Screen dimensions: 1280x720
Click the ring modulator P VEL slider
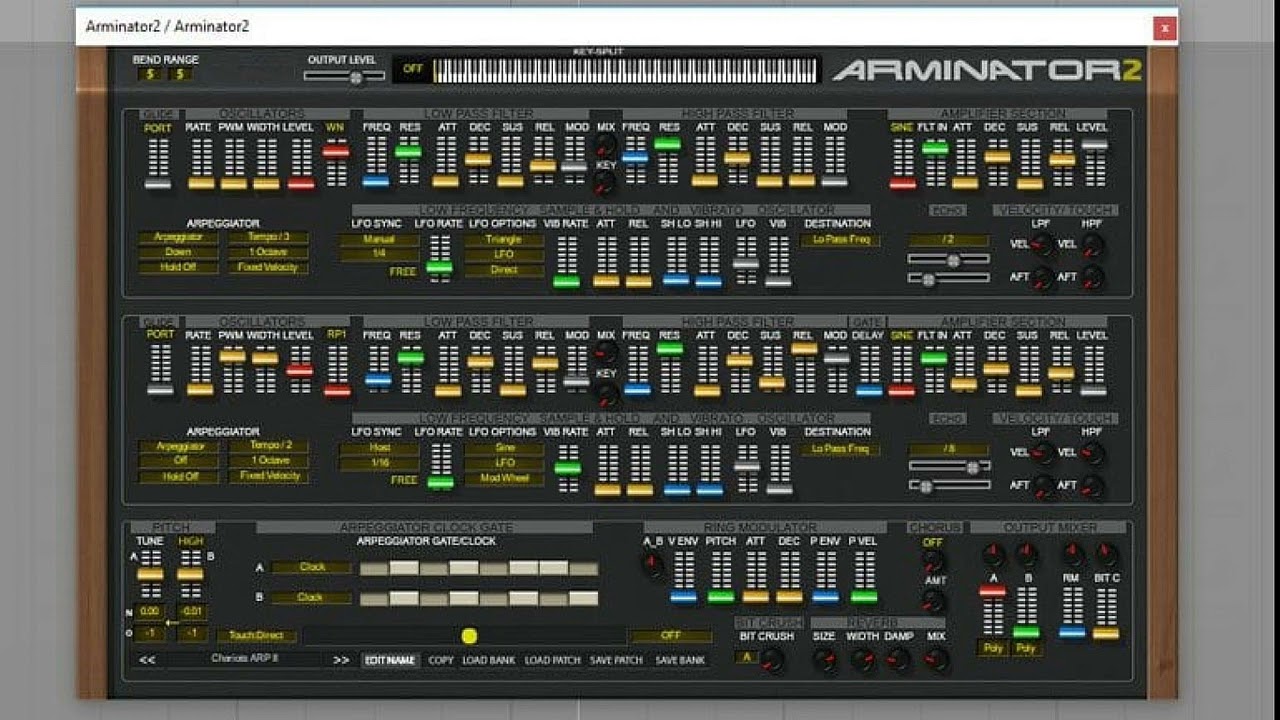pyautogui.click(x=864, y=577)
